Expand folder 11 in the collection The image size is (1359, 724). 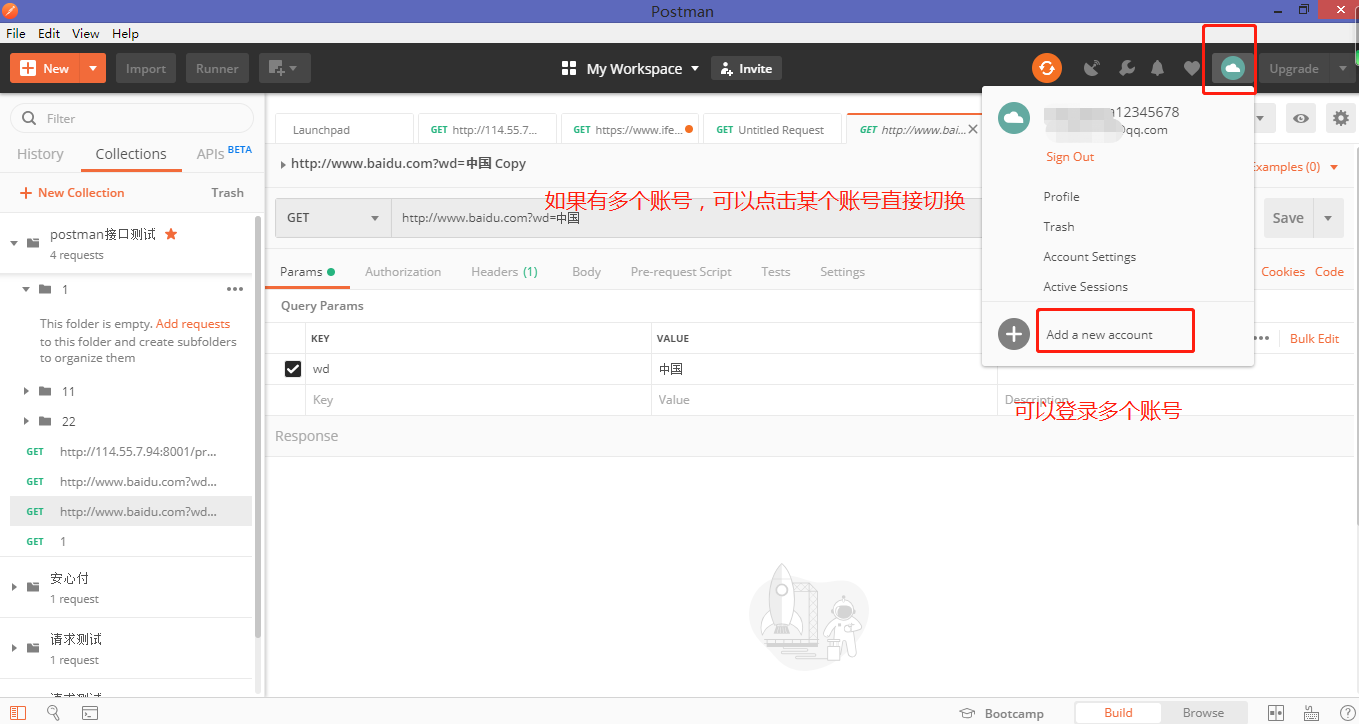click(26, 391)
